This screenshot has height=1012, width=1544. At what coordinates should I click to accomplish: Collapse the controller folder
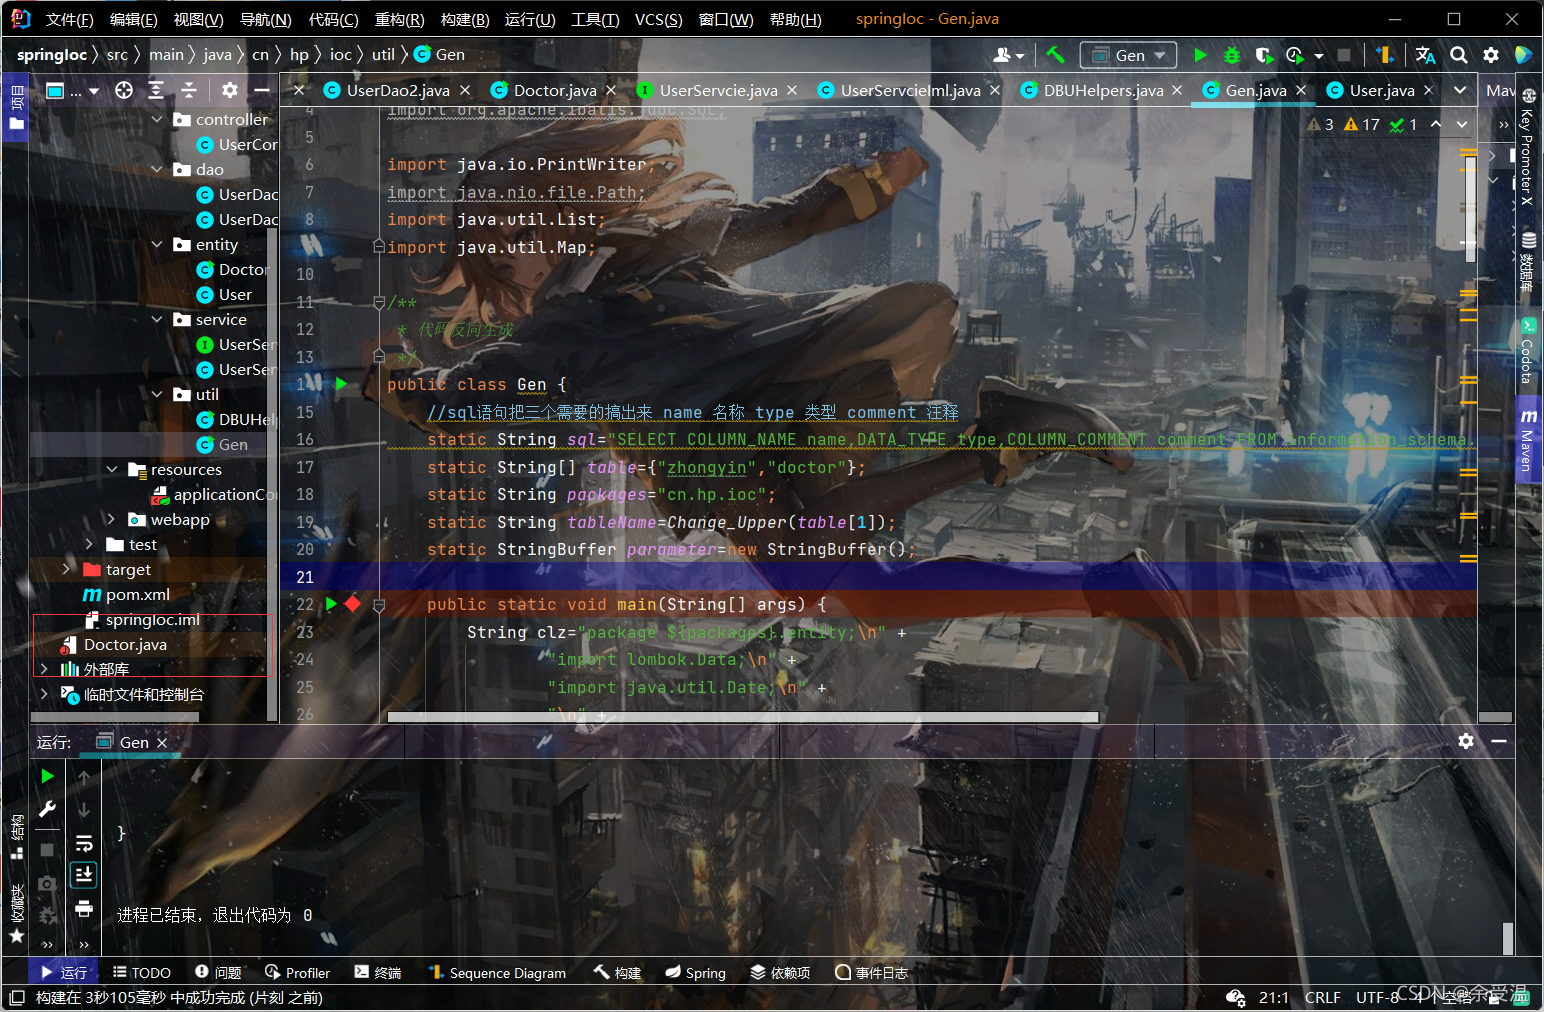pos(157,119)
